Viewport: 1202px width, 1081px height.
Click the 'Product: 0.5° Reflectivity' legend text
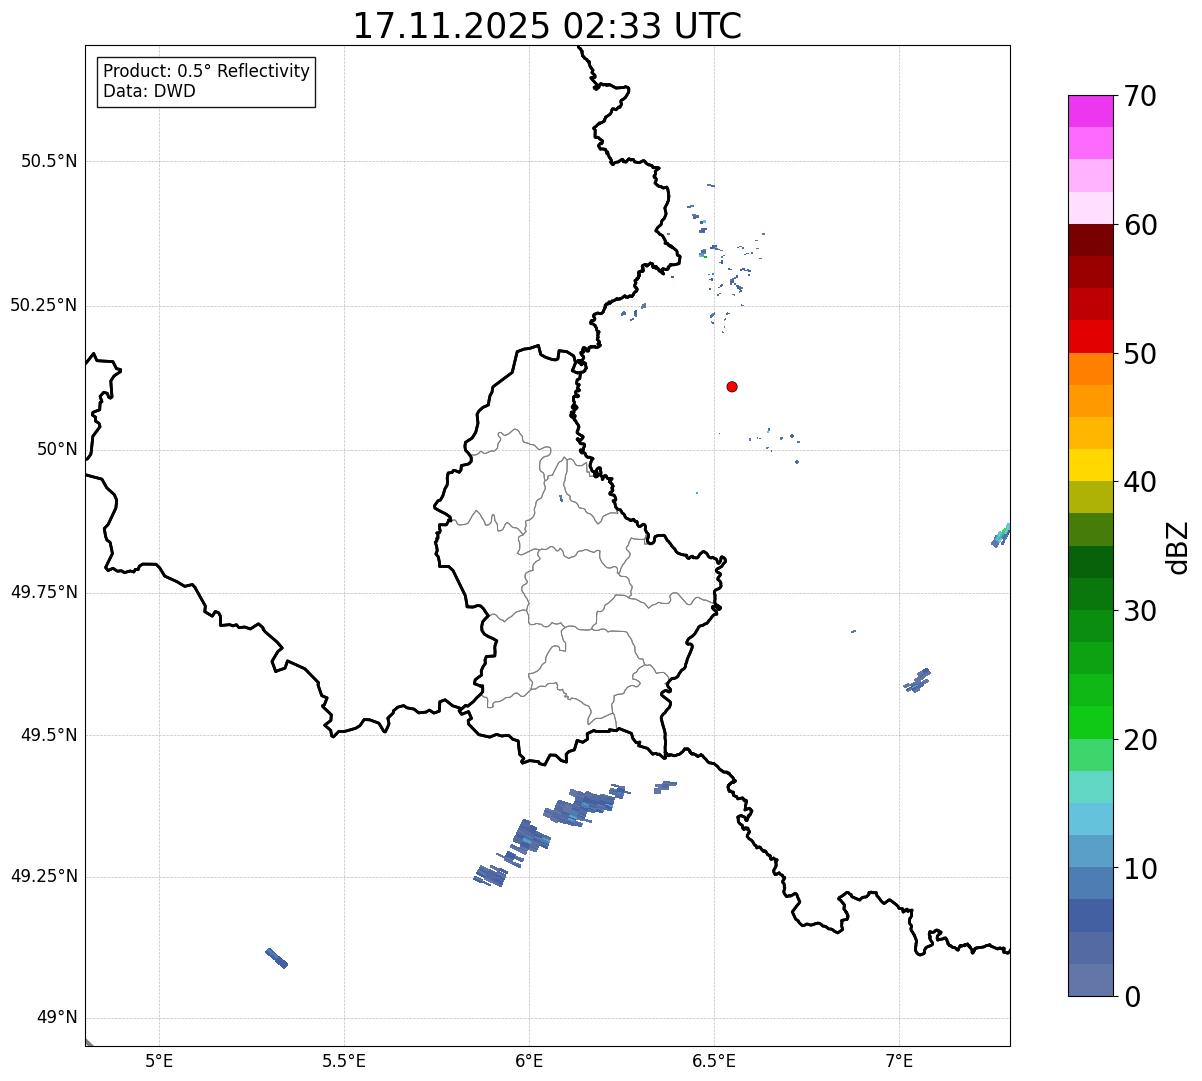206,72
